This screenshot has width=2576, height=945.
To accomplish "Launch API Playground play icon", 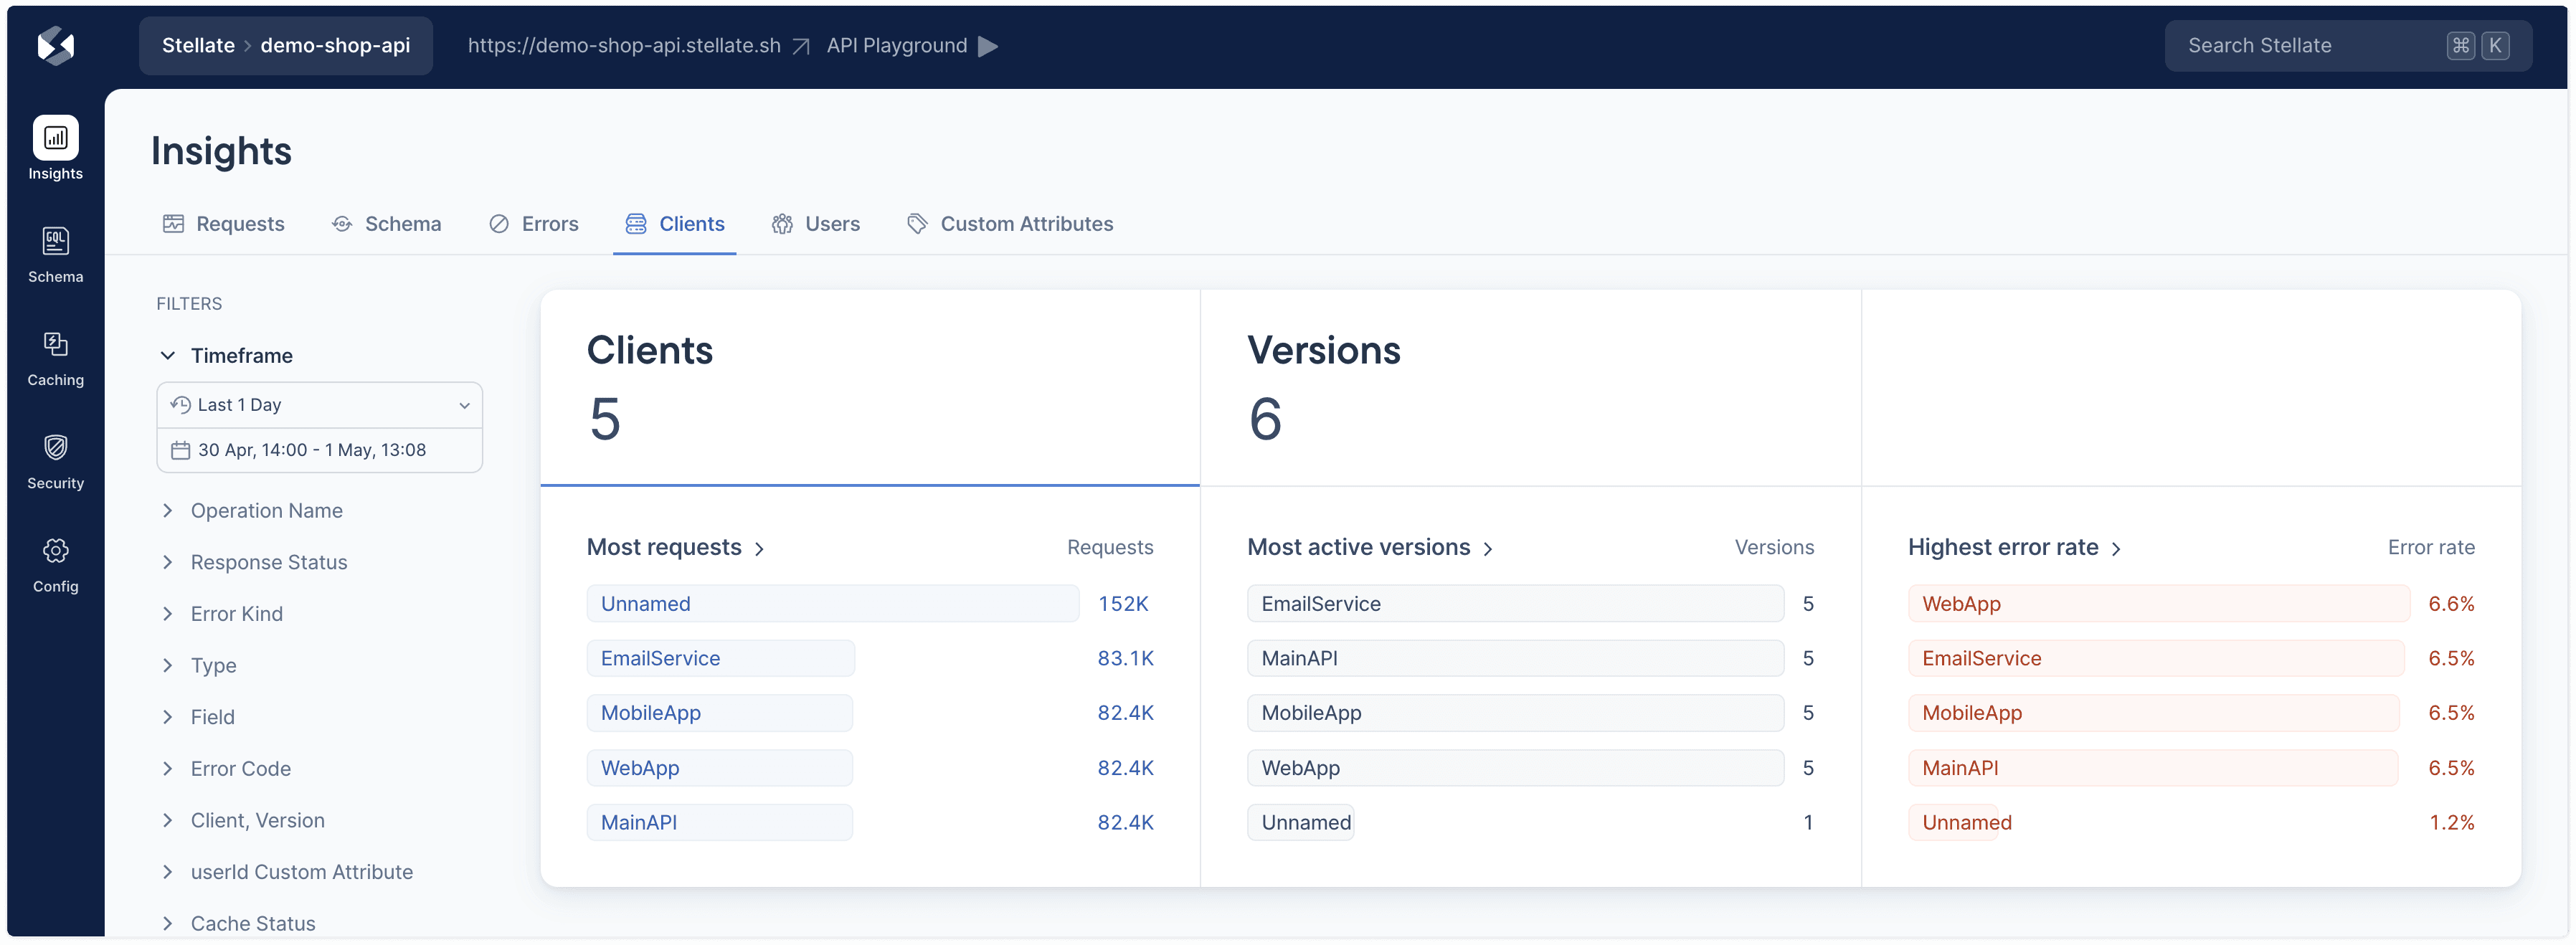I will click(987, 46).
